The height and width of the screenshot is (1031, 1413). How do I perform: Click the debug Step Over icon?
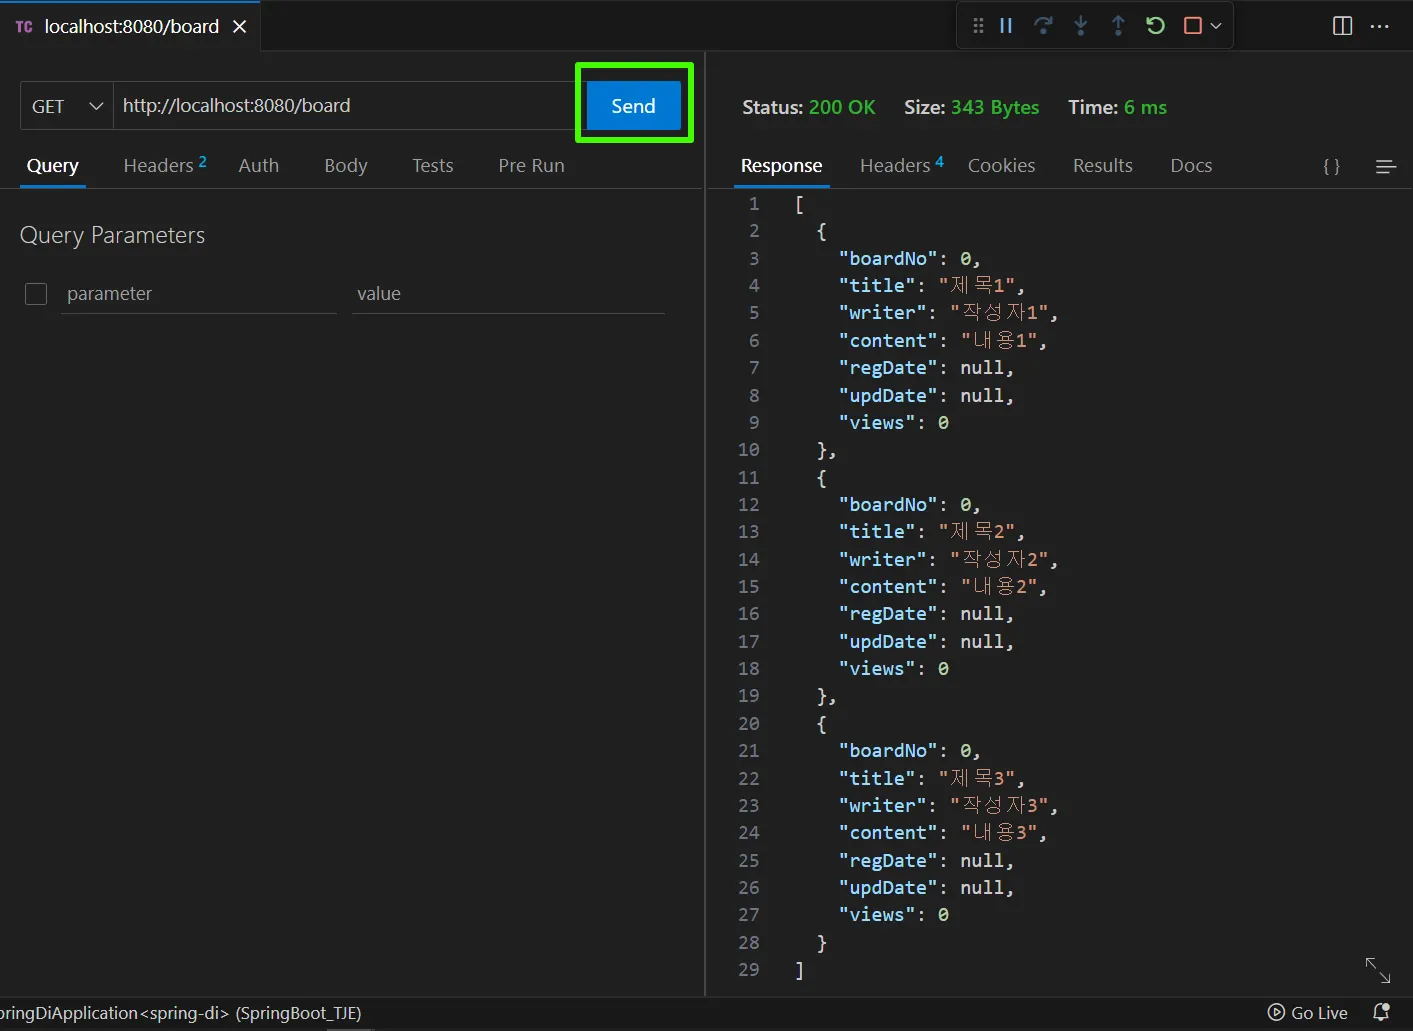click(1043, 26)
